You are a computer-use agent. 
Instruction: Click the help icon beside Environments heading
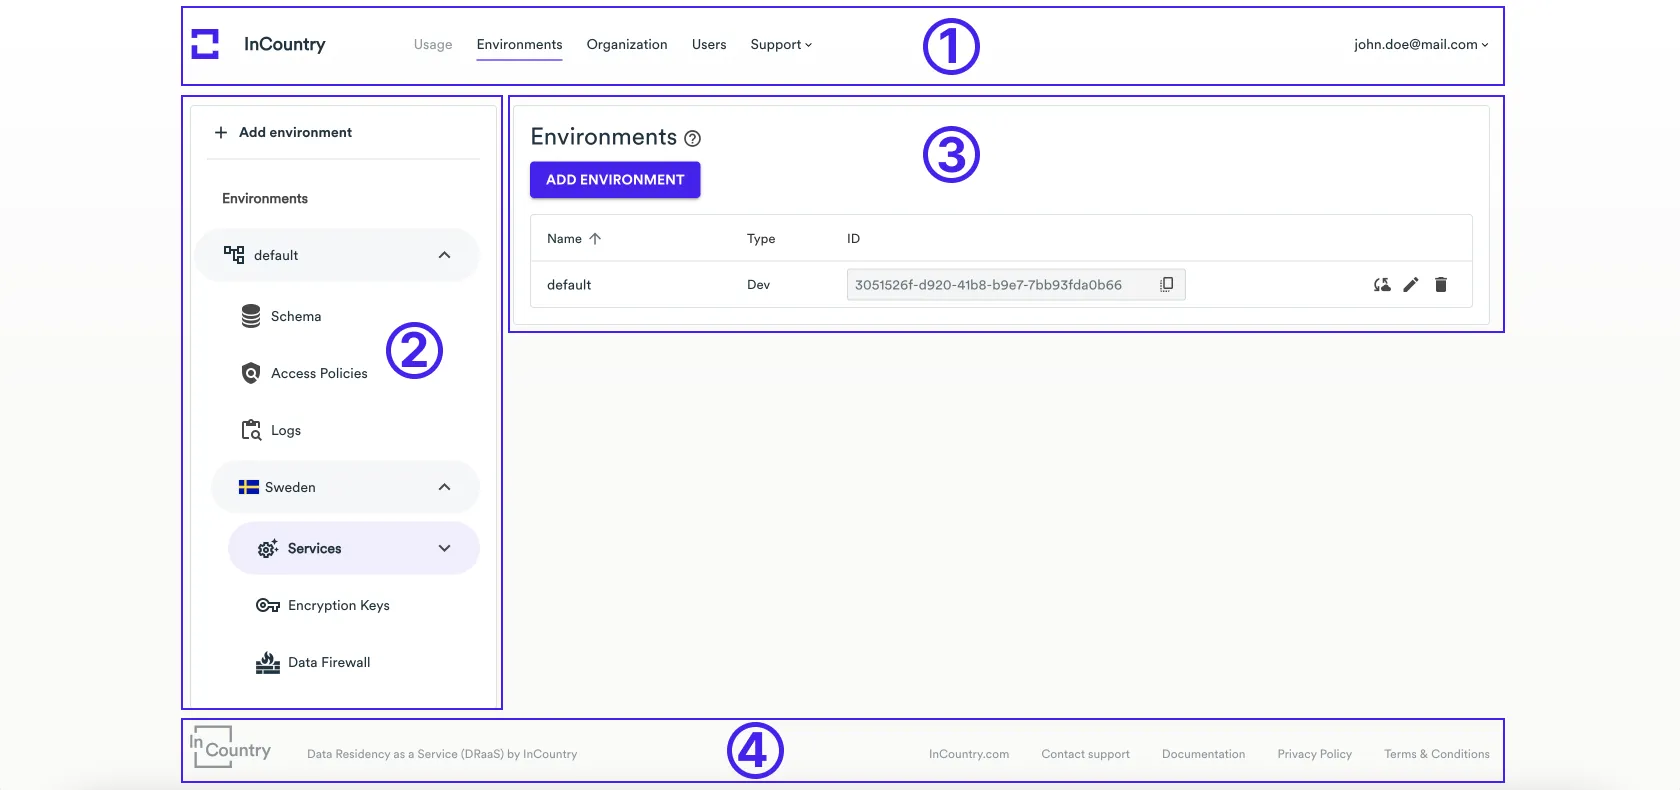pyautogui.click(x=692, y=139)
